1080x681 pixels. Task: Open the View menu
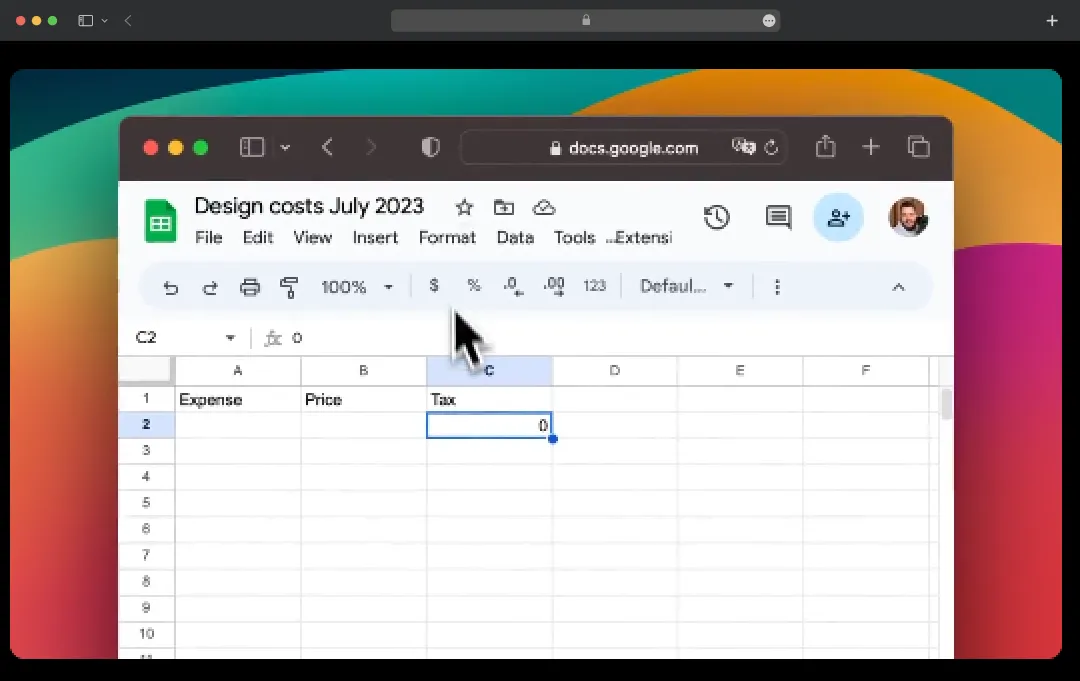[313, 238]
